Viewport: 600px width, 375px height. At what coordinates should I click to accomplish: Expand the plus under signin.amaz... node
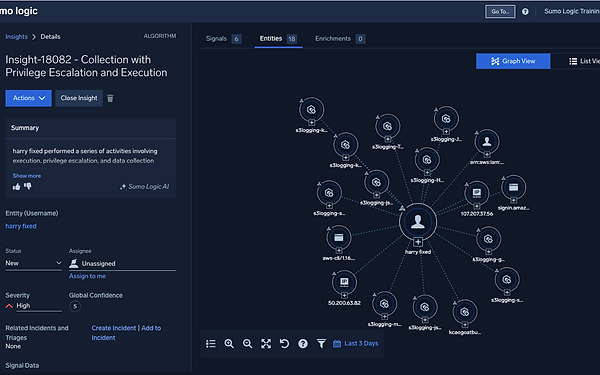(x=514, y=200)
